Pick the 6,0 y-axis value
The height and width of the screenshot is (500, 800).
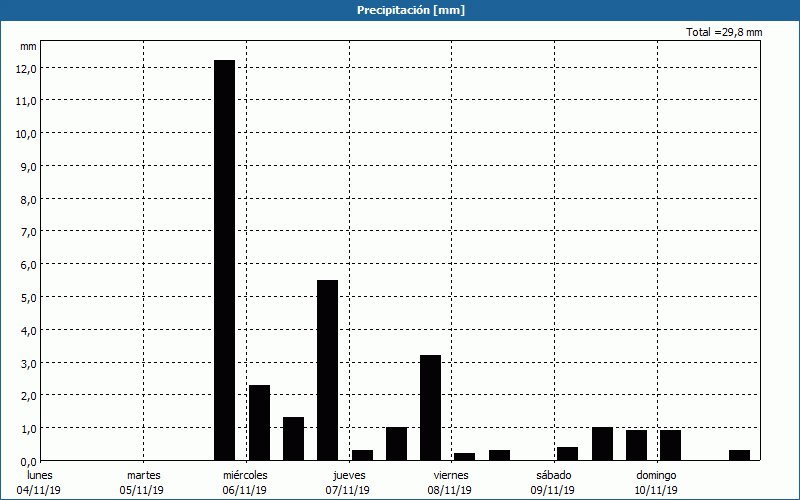(29, 265)
